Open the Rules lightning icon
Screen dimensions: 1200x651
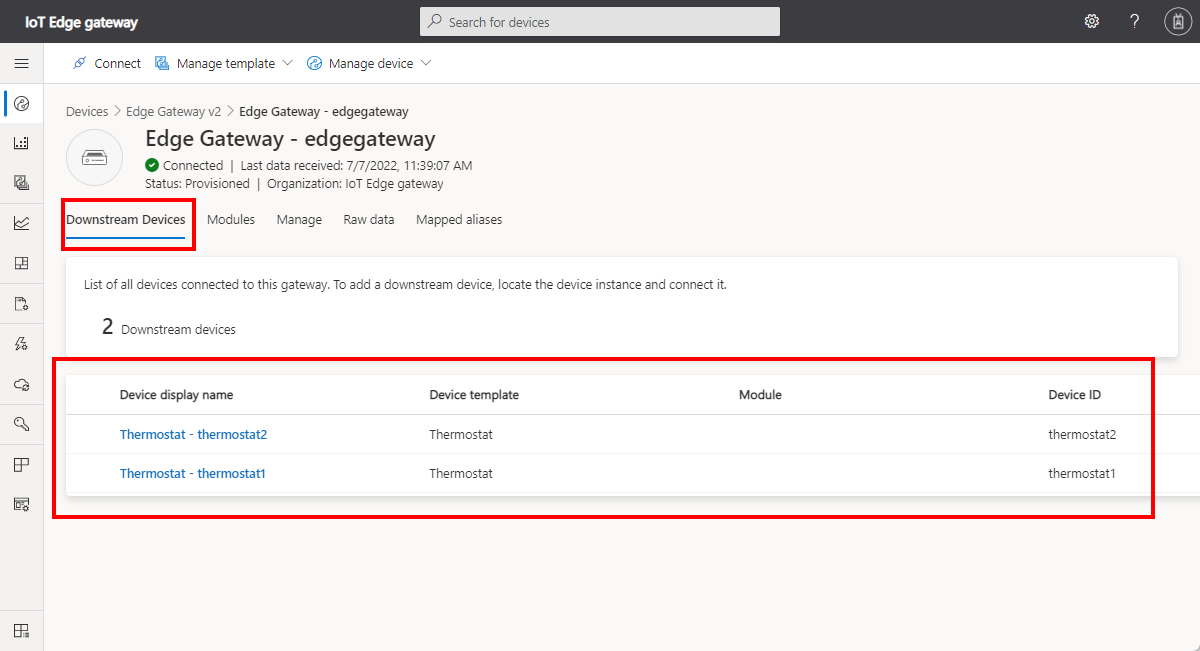point(21,343)
